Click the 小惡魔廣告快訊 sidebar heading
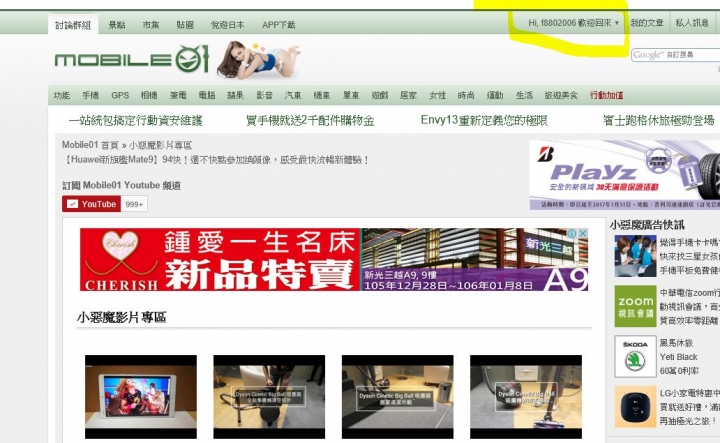The image size is (720, 443). coord(647,225)
